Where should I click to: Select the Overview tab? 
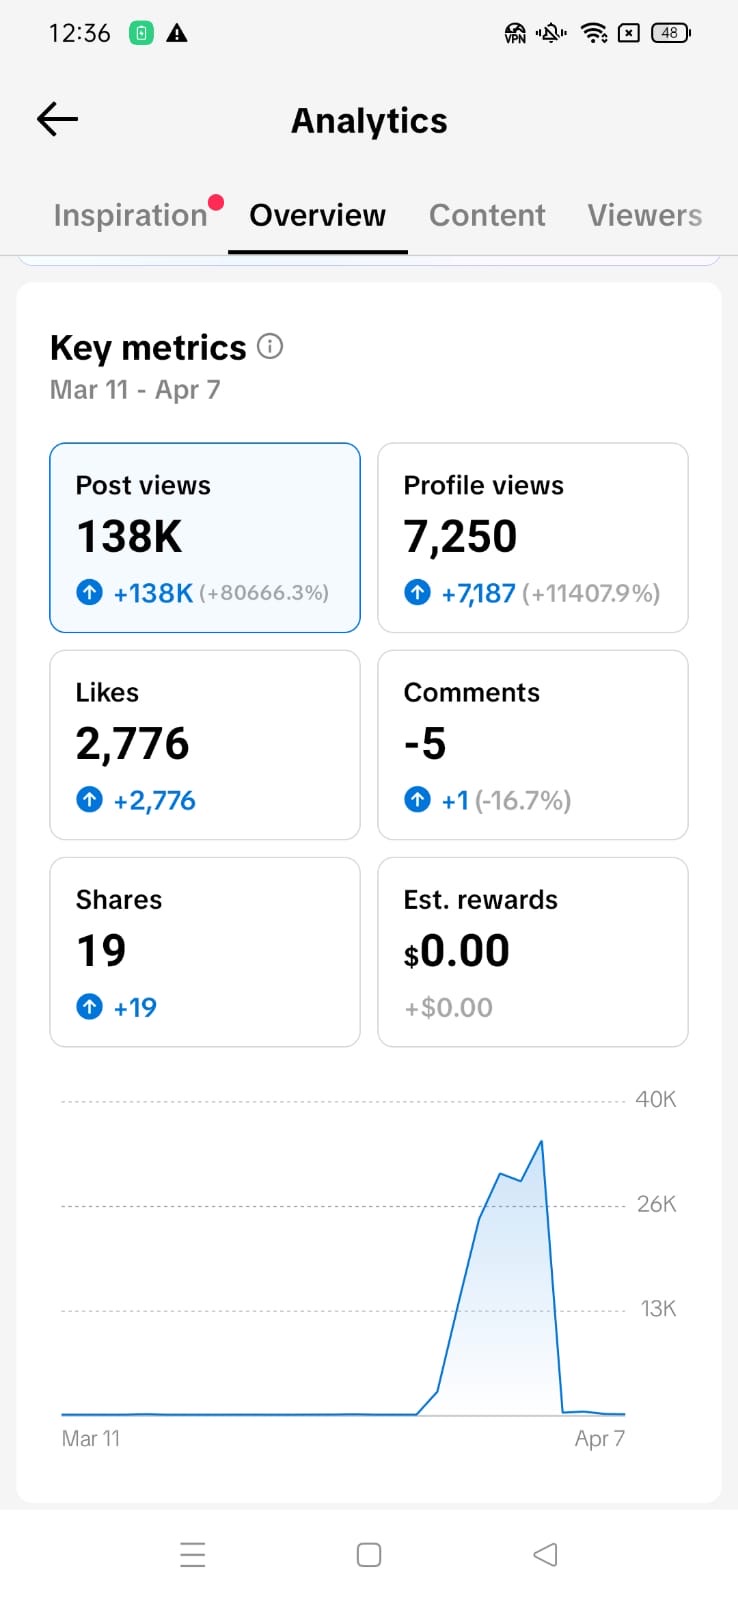(317, 215)
